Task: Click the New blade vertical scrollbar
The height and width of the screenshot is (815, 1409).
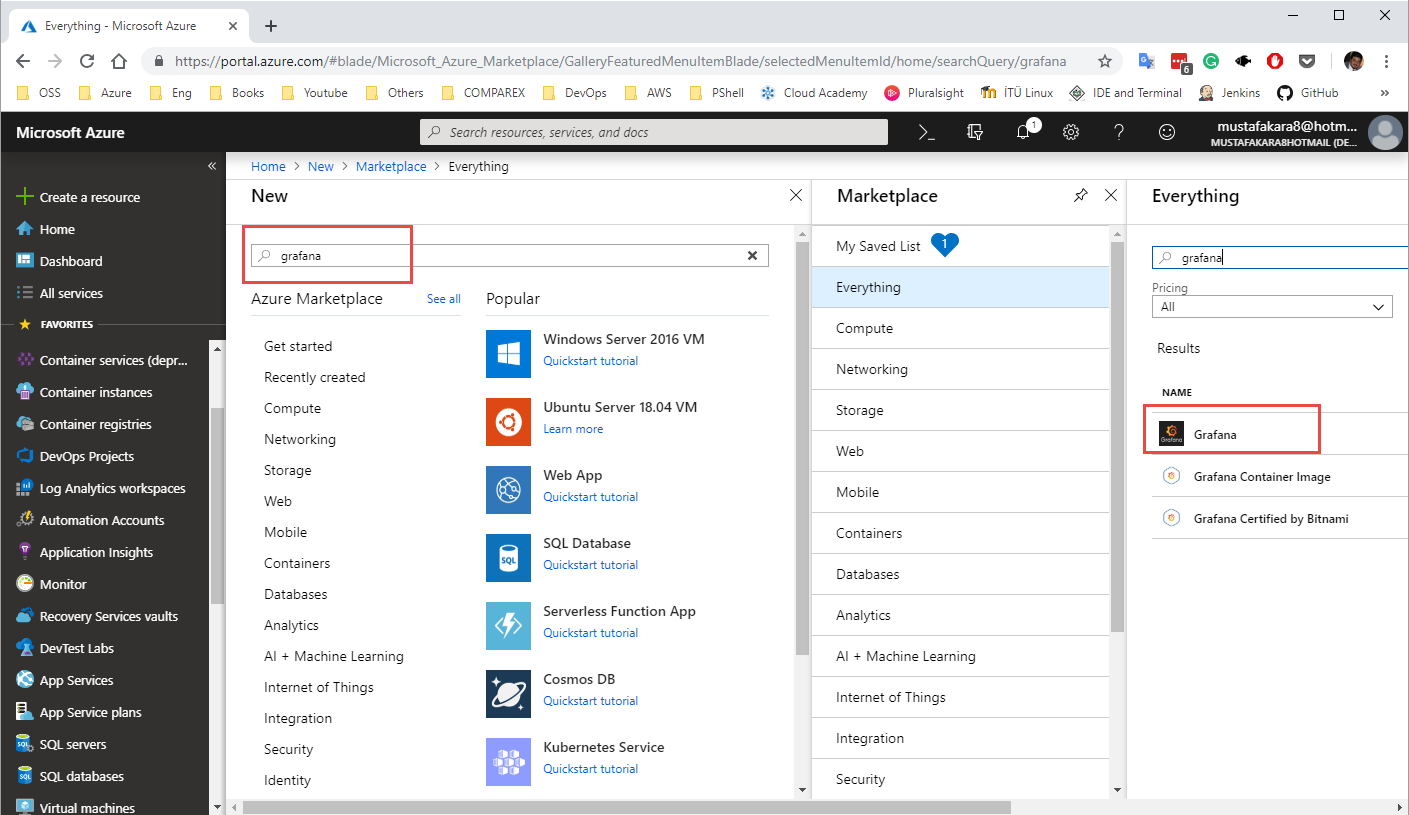Action: tap(802, 450)
